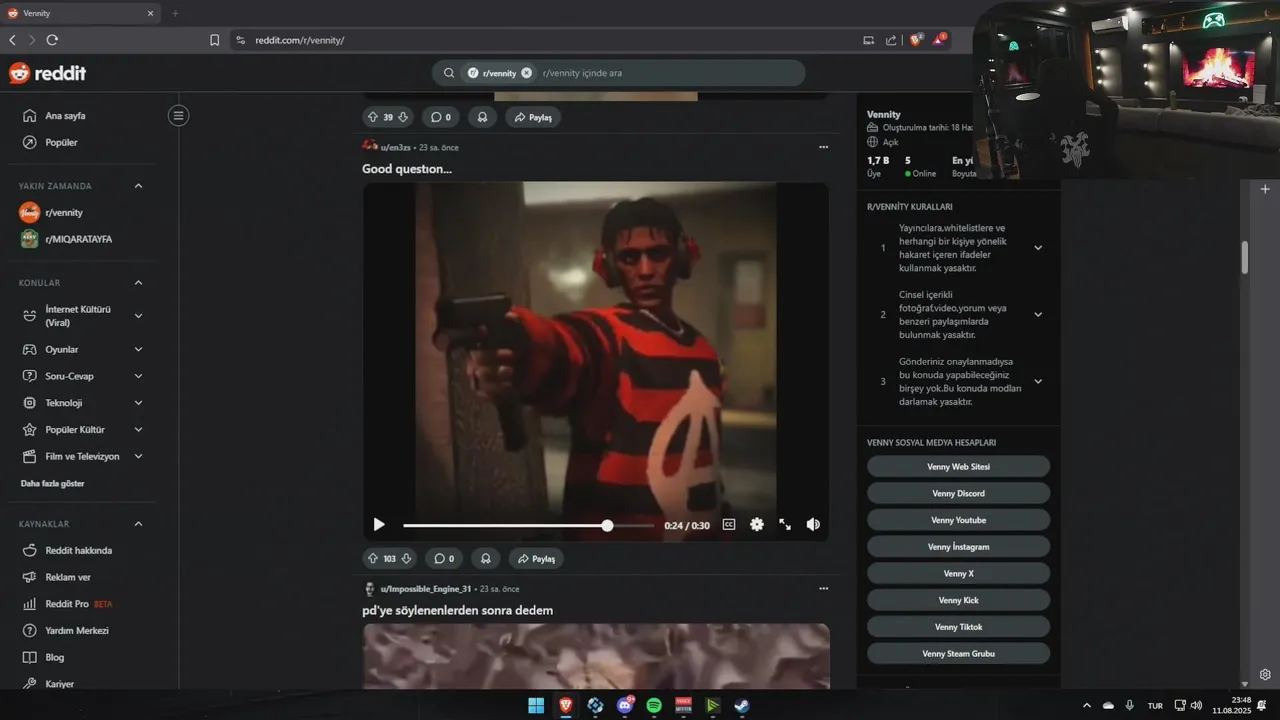This screenshot has width=1280, height=720.
Task: Open options for pd'ye söylenenlerden post
Action: click(823, 589)
